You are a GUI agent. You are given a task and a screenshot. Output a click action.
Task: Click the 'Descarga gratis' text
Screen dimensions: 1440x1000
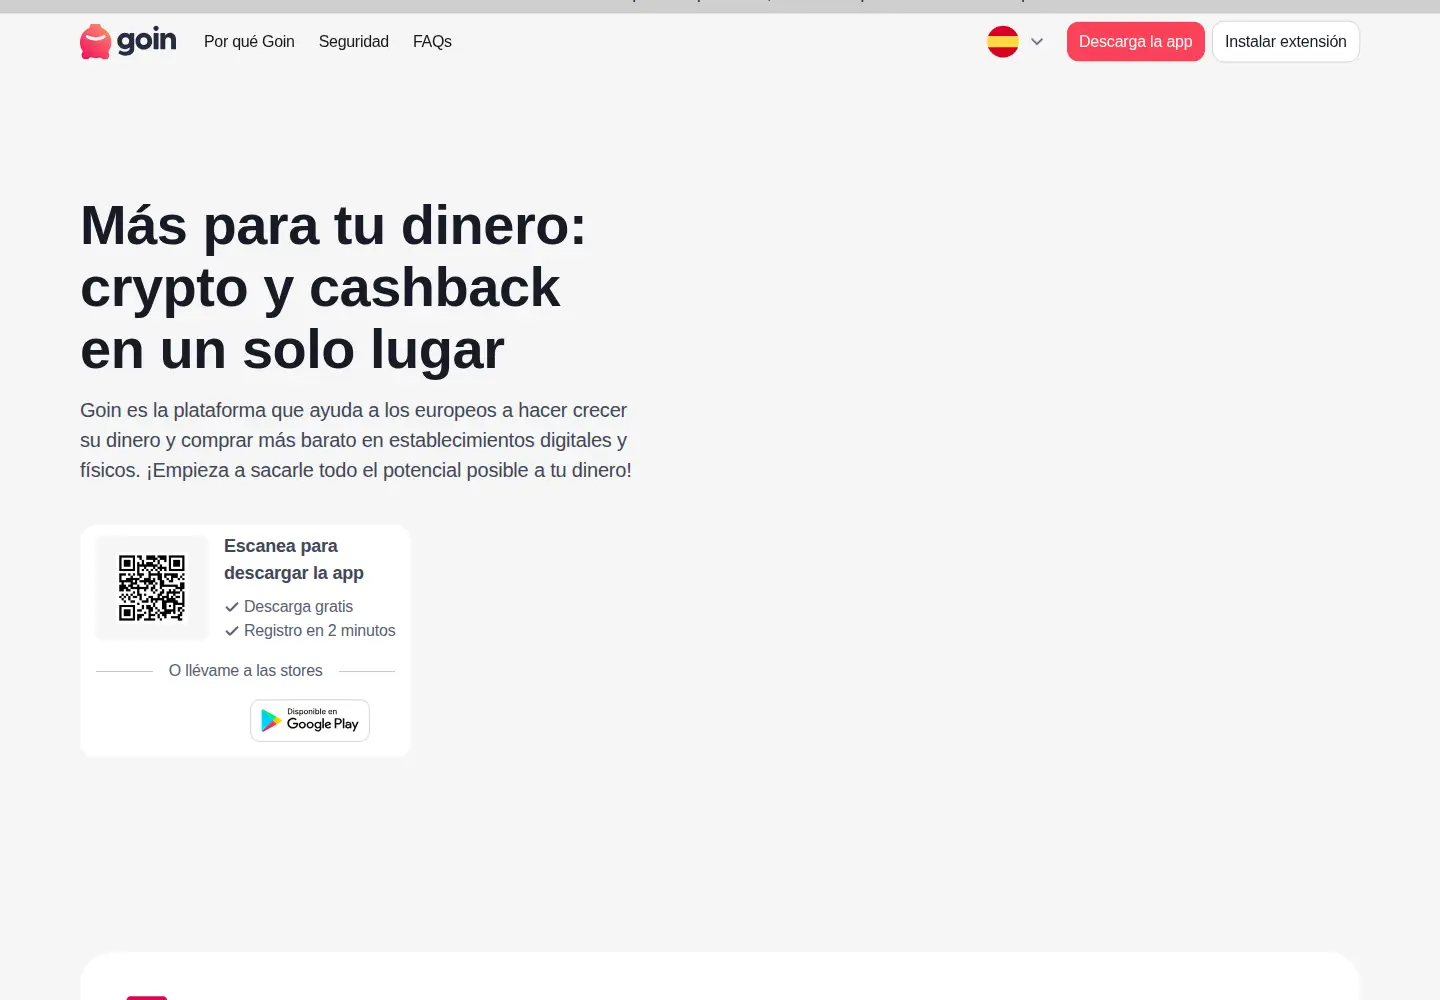point(298,606)
